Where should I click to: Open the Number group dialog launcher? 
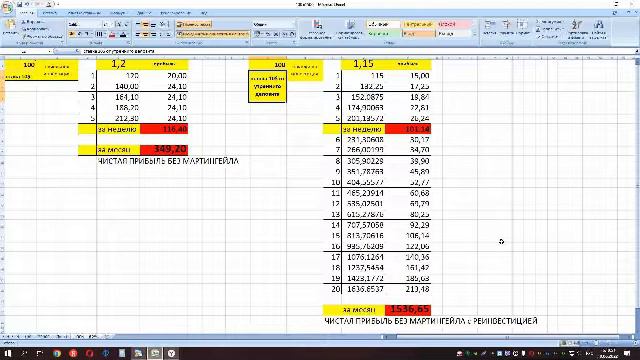pos(293,42)
